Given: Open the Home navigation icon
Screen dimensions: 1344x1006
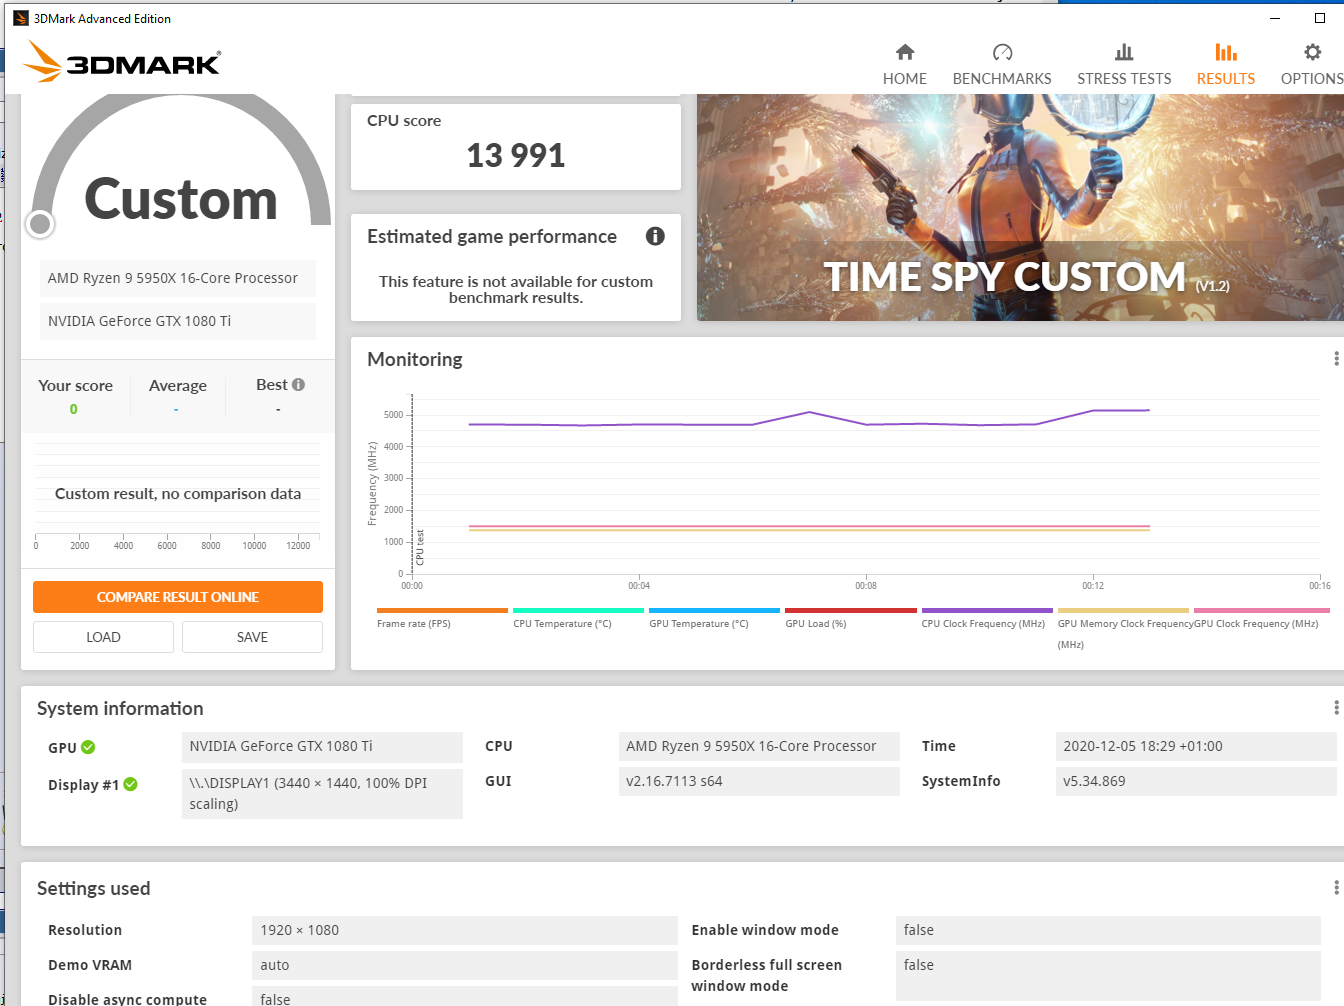Looking at the screenshot, I should pos(905,53).
